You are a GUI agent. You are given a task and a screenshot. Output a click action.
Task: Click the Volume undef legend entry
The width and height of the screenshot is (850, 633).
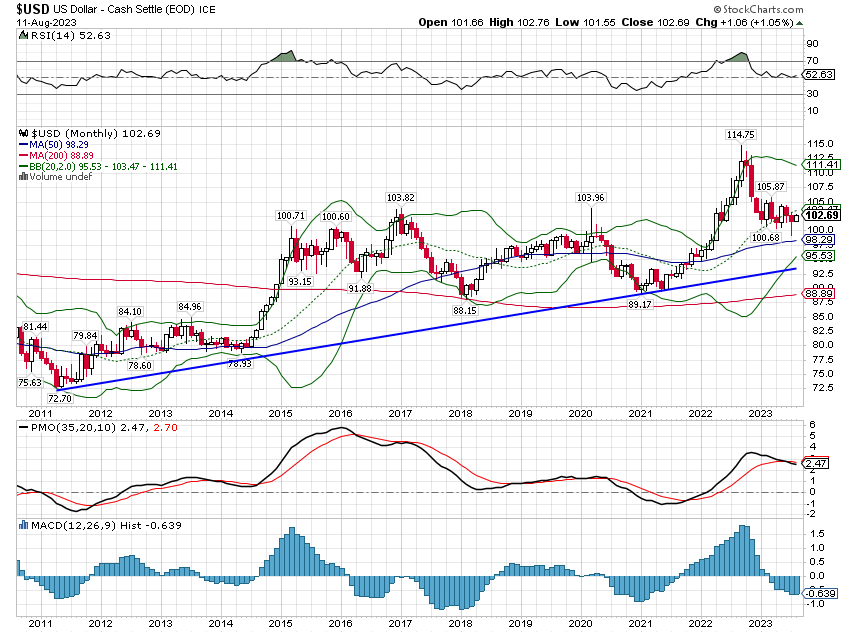62,178
